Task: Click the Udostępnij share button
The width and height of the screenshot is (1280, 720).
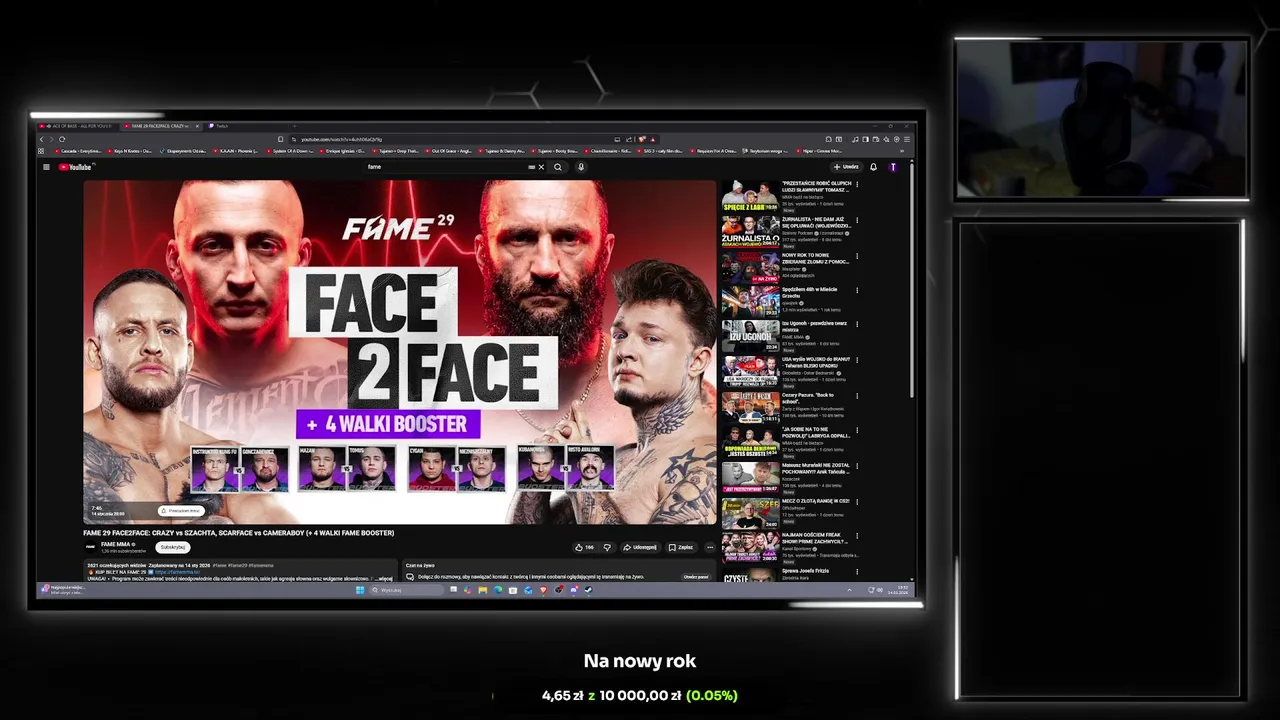Action: (x=640, y=547)
